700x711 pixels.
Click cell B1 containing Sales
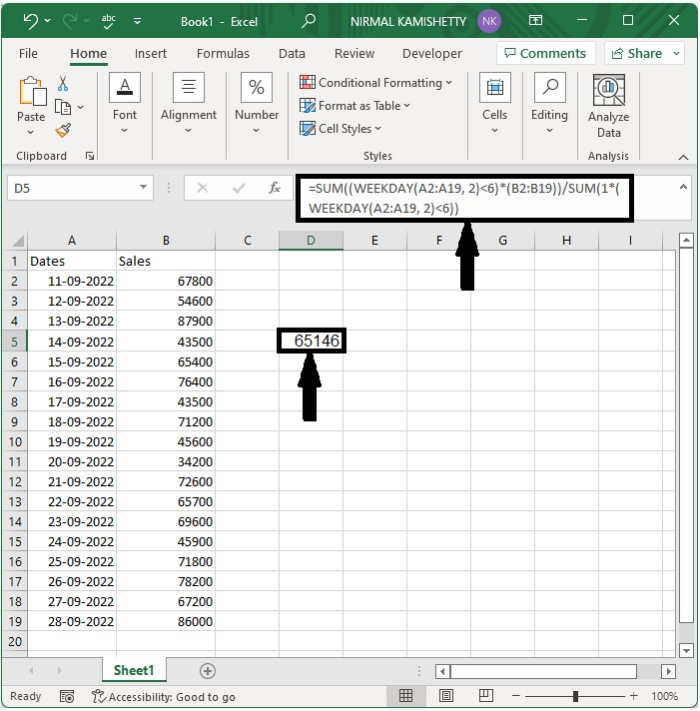[166, 261]
